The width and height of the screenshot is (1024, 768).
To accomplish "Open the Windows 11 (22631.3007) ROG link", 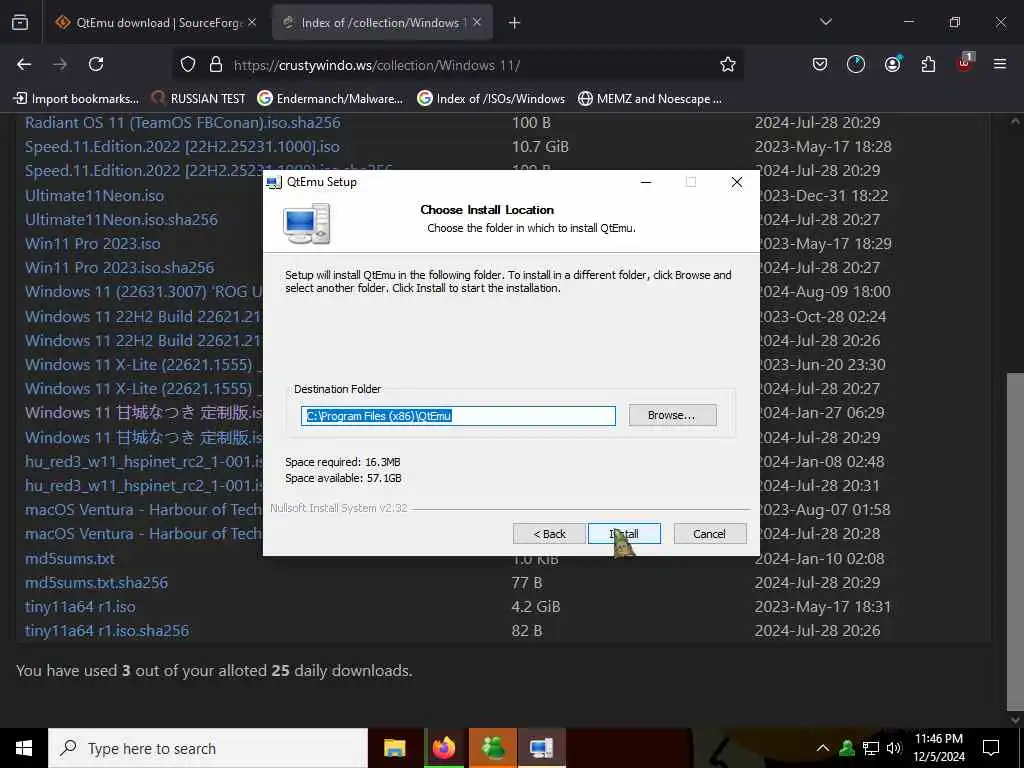I will pyautogui.click(x=144, y=292).
